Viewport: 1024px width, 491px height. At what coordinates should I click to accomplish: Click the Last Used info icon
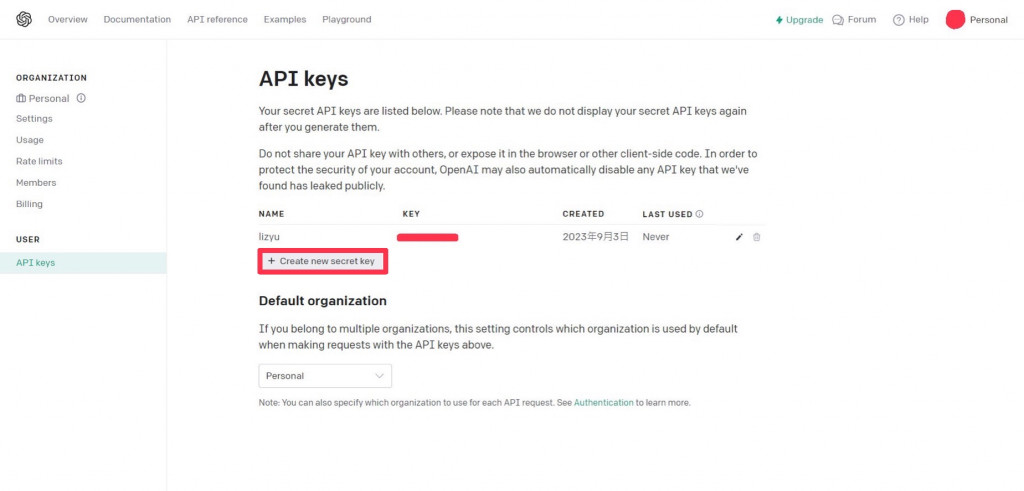(699, 214)
